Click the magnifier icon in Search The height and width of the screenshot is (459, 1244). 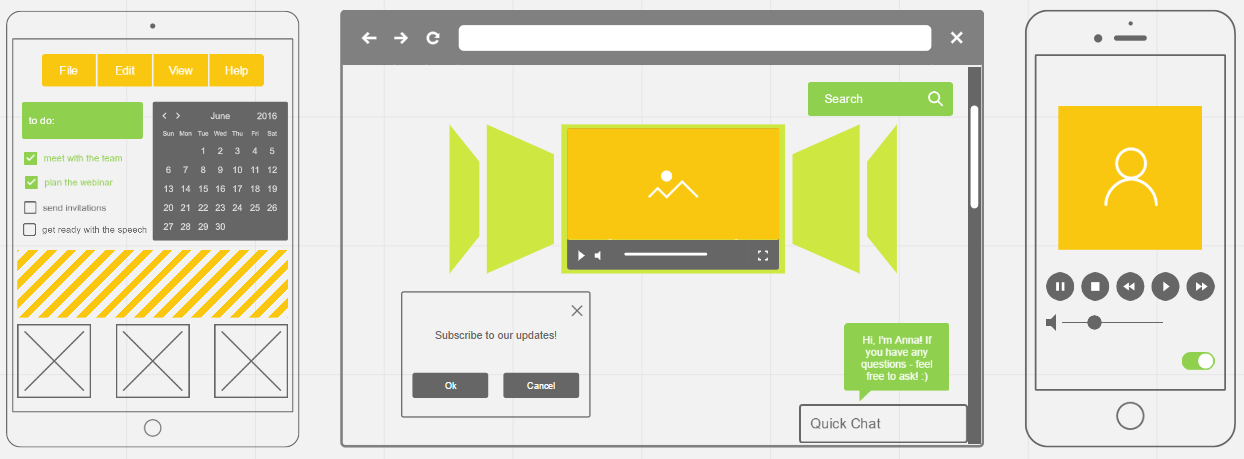[x=935, y=99]
